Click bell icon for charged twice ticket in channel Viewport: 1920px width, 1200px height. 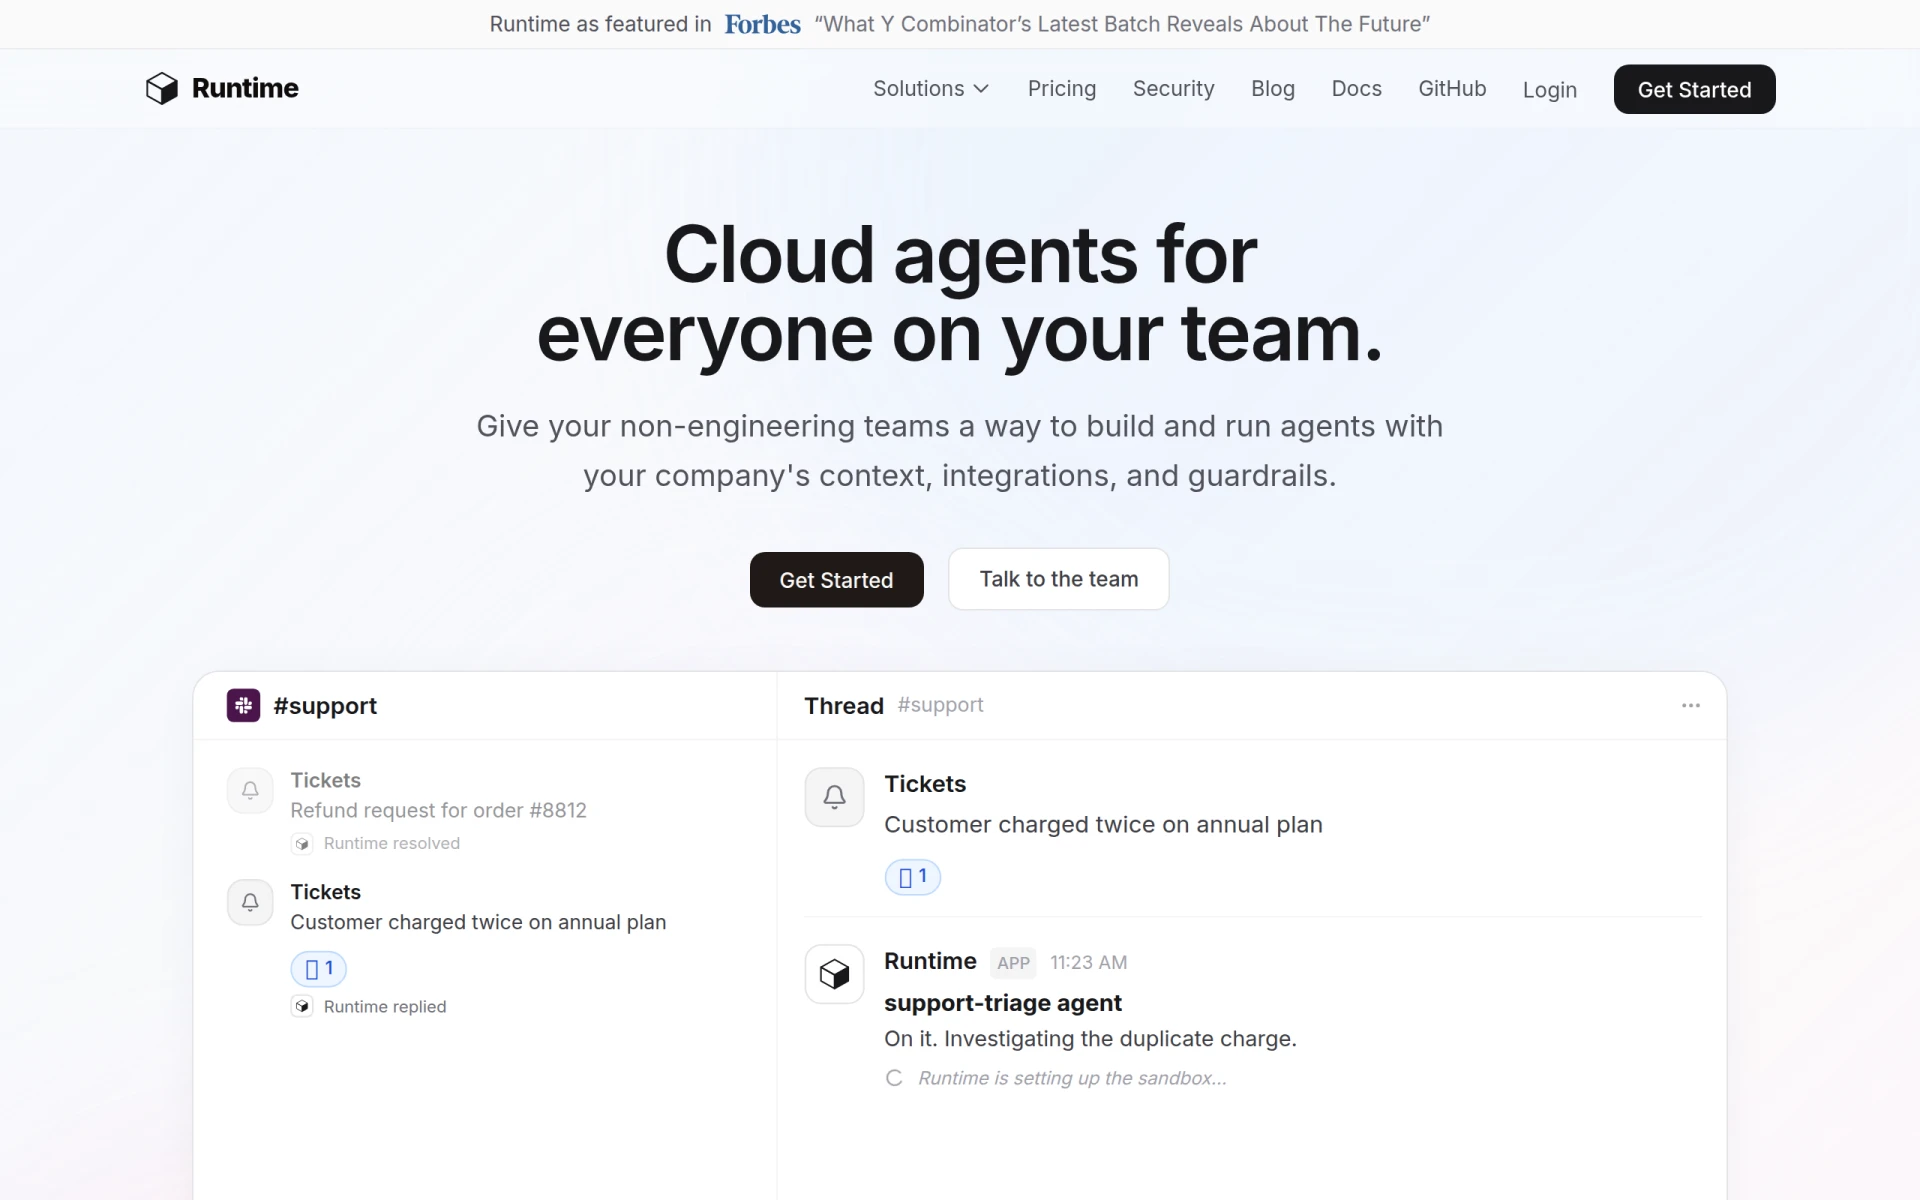pos(250,902)
